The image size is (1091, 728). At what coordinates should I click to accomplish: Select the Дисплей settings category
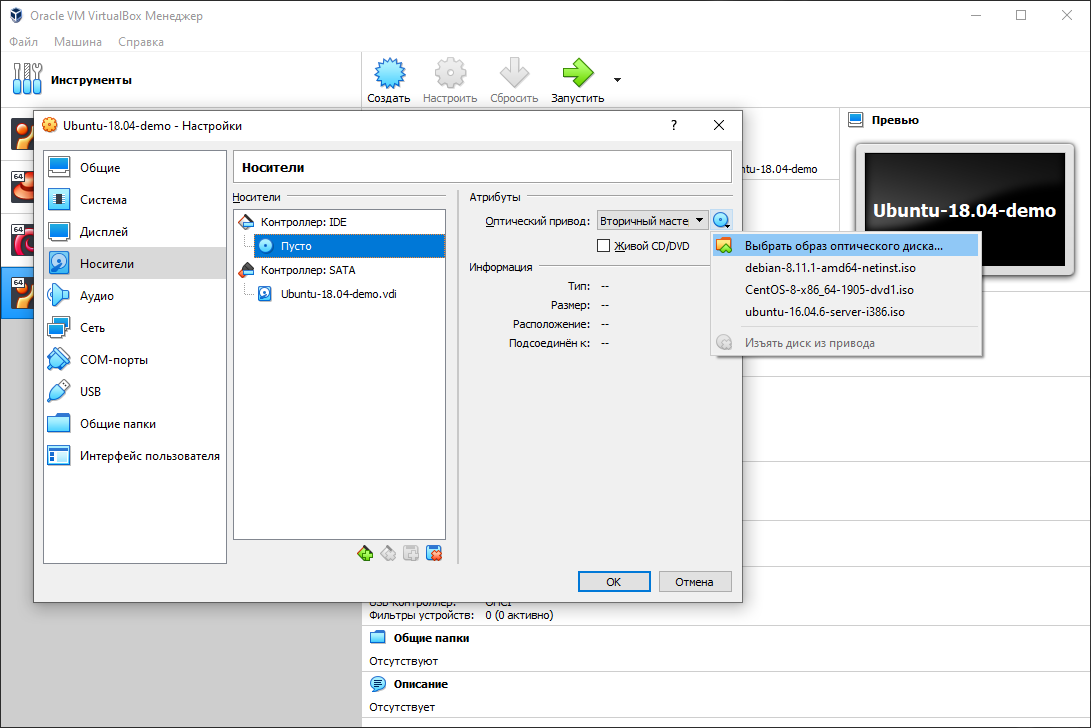pyautogui.click(x=135, y=232)
